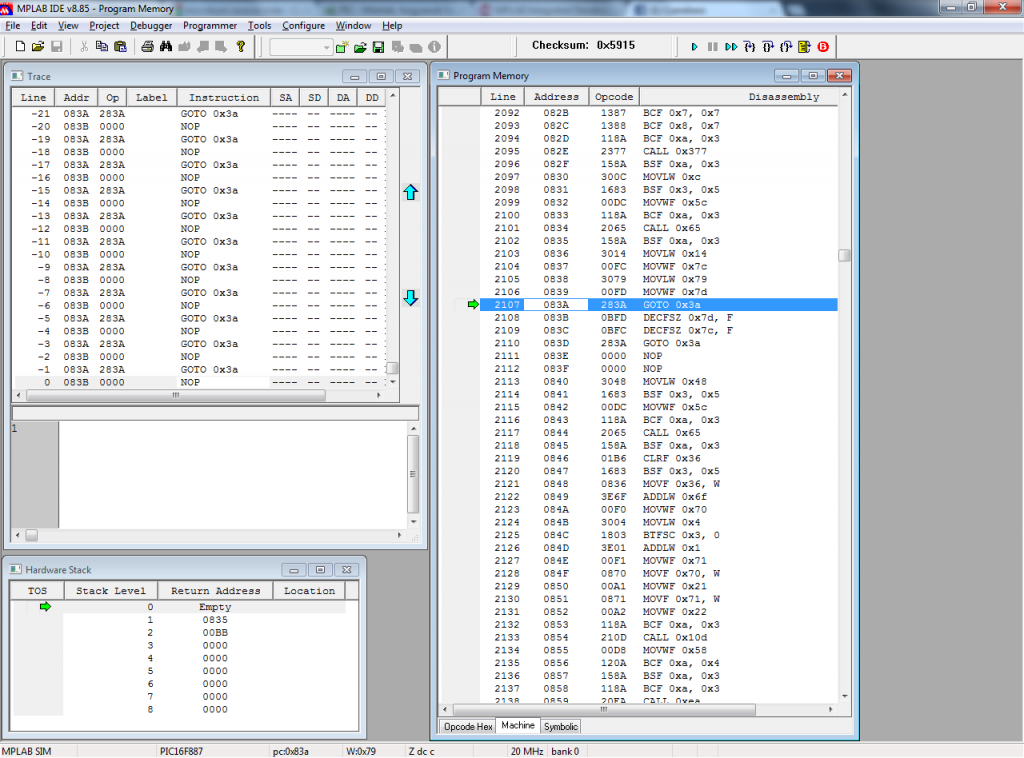Image resolution: width=1024 pixels, height=758 pixels.
Task: Click the Trace filter input field
Action: 215,413
